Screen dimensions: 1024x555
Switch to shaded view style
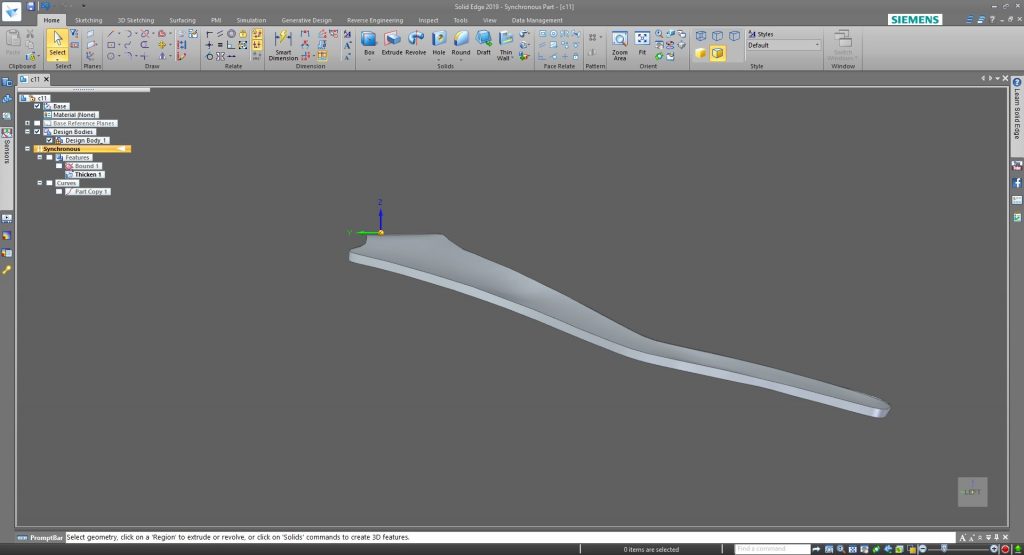pos(701,53)
